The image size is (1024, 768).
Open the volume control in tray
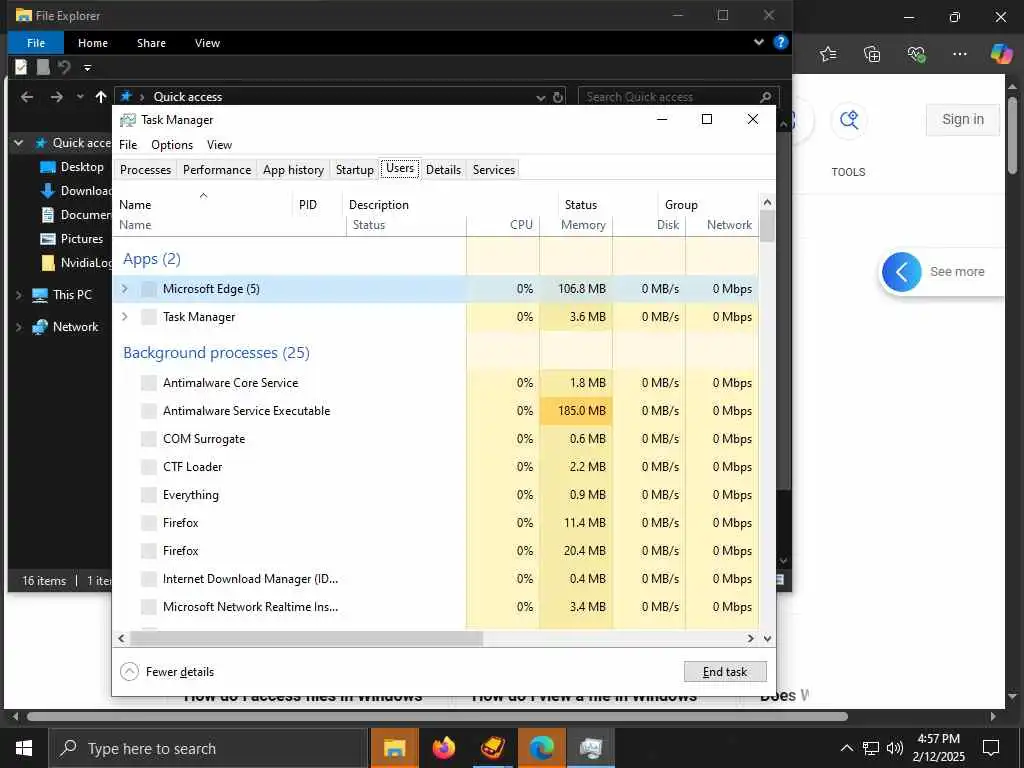click(895, 748)
